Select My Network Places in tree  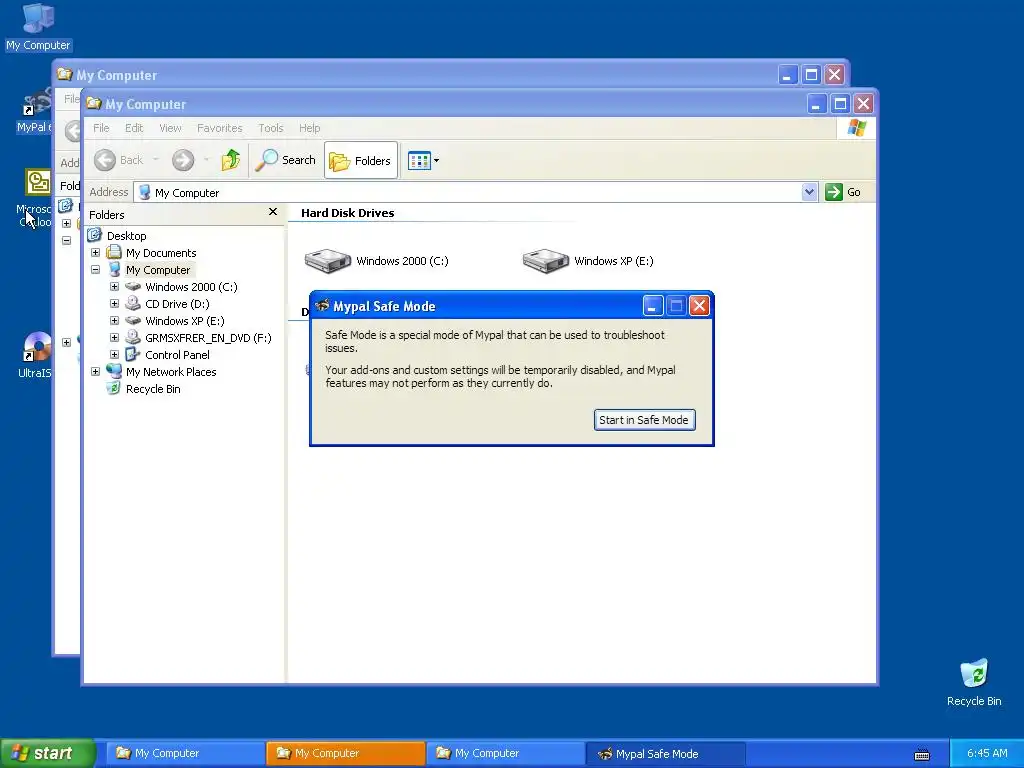171,372
